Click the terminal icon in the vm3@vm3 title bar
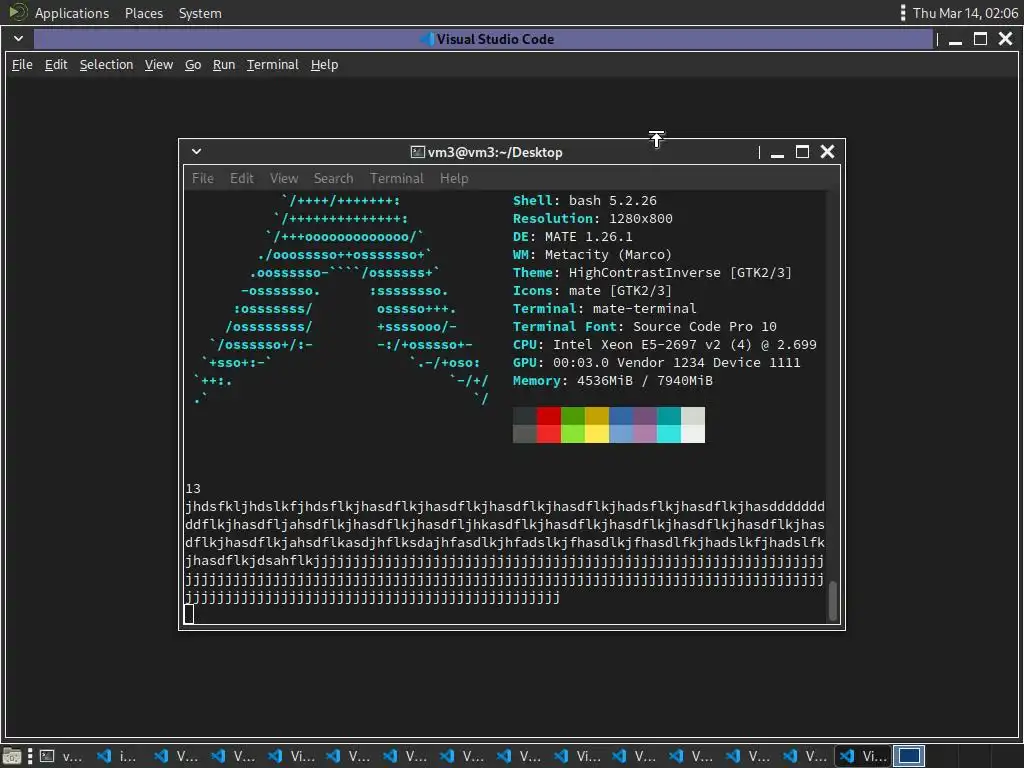1024x768 pixels. pyautogui.click(x=417, y=152)
